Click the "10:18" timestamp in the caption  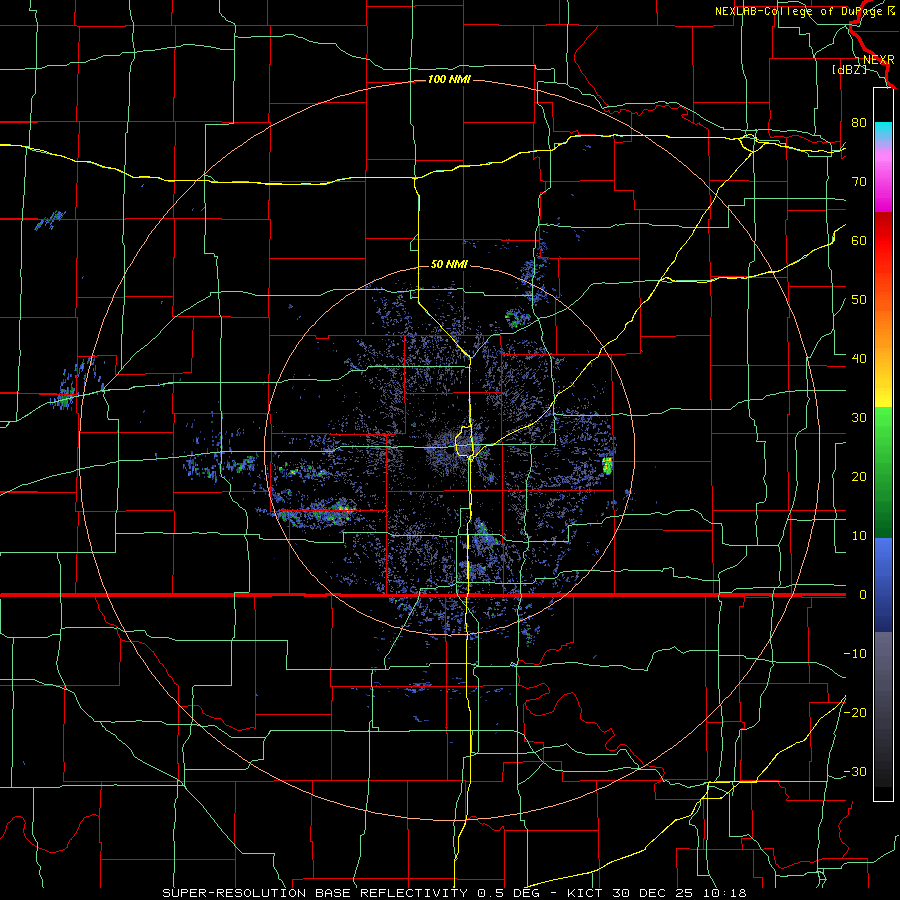click(x=726, y=893)
